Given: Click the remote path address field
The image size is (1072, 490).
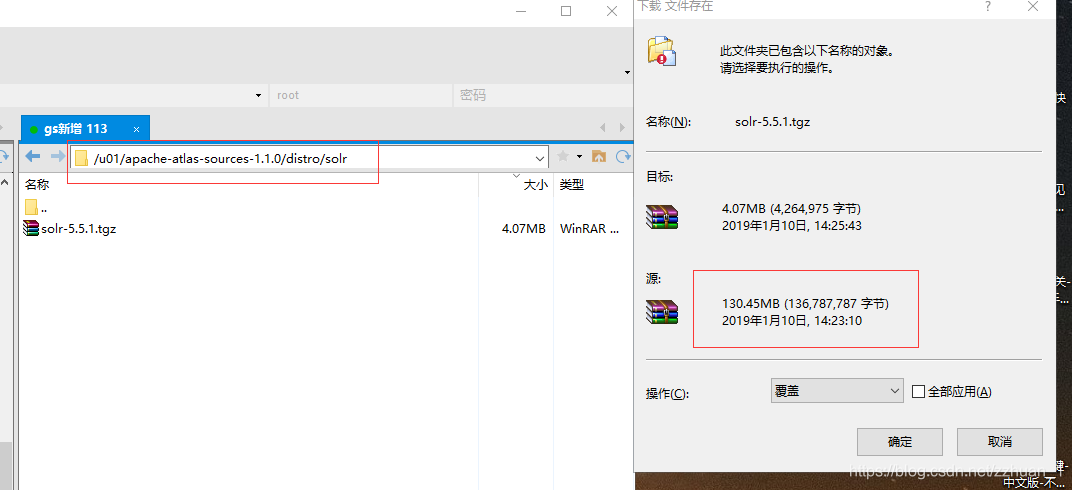Looking at the screenshot, I should (x=308, y=158).
